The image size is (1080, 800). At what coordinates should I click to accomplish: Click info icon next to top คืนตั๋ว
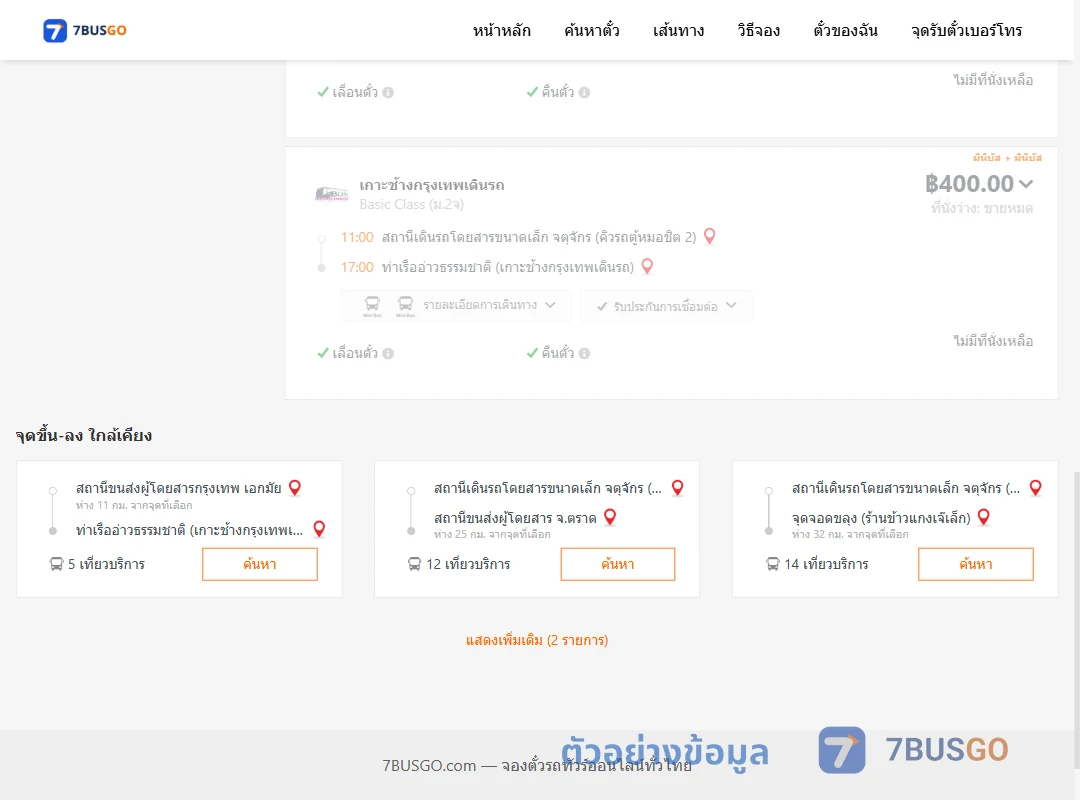(x=584, y=92)
